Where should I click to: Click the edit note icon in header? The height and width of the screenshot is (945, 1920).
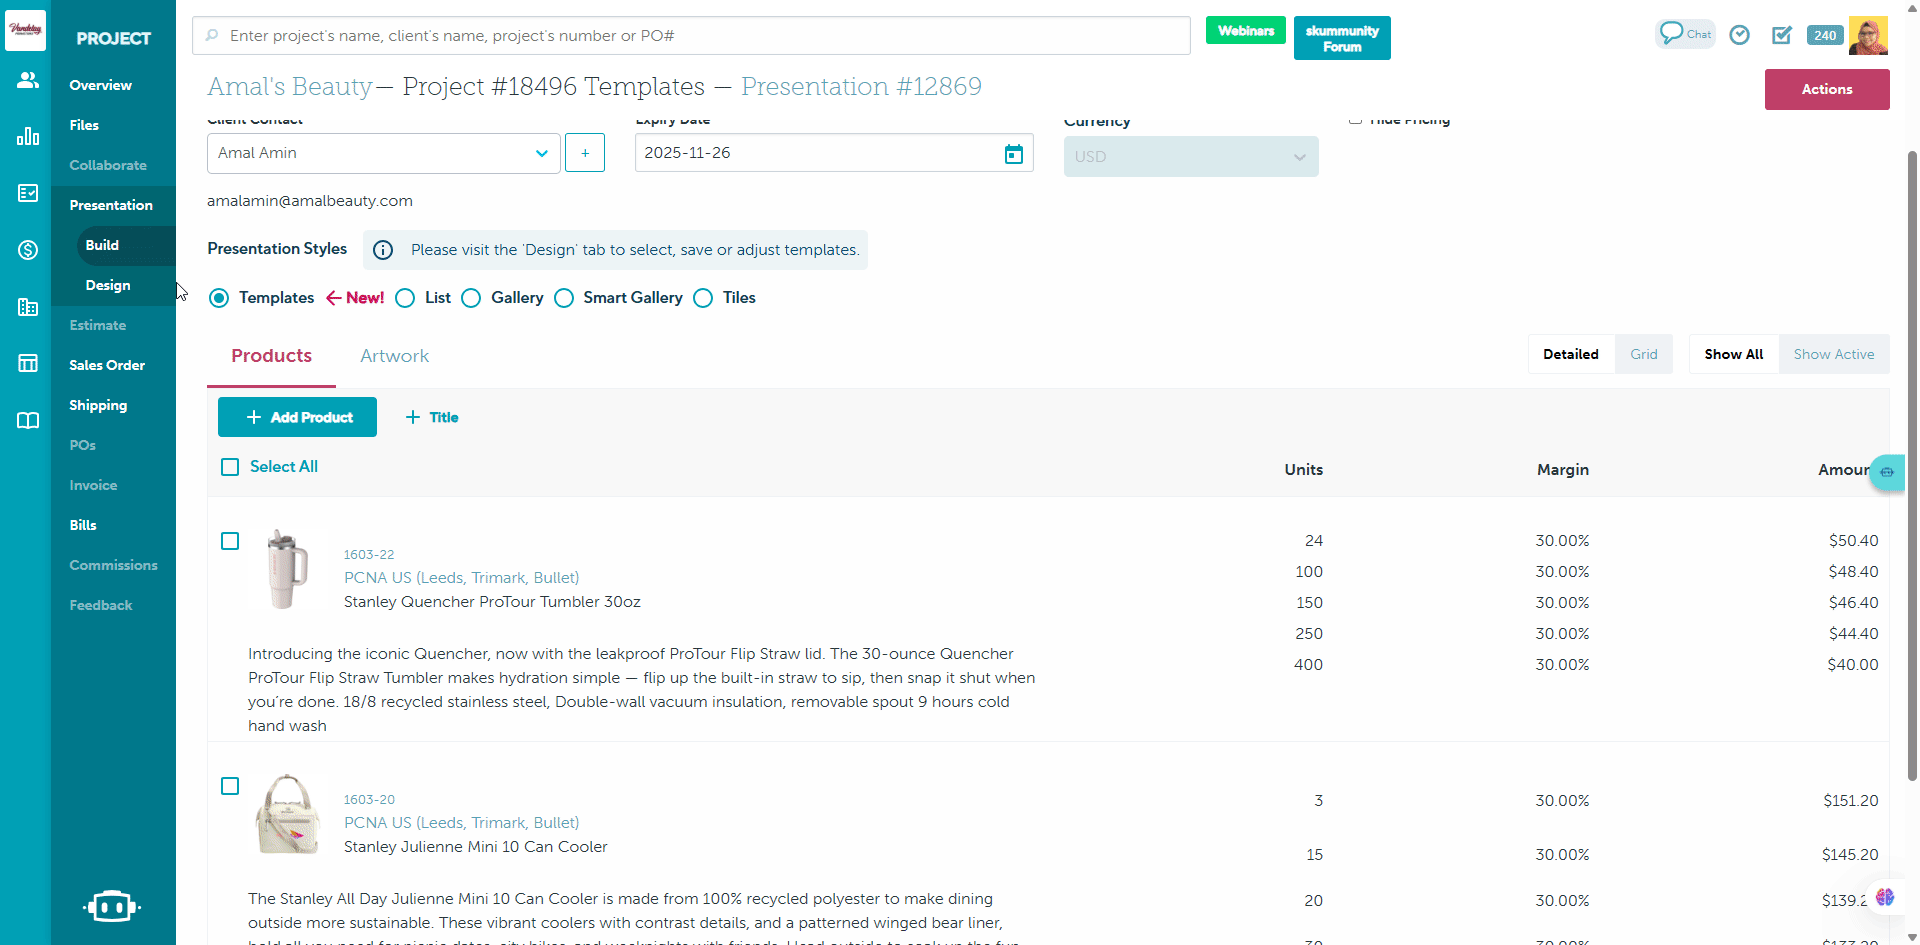coord(1781,35)
